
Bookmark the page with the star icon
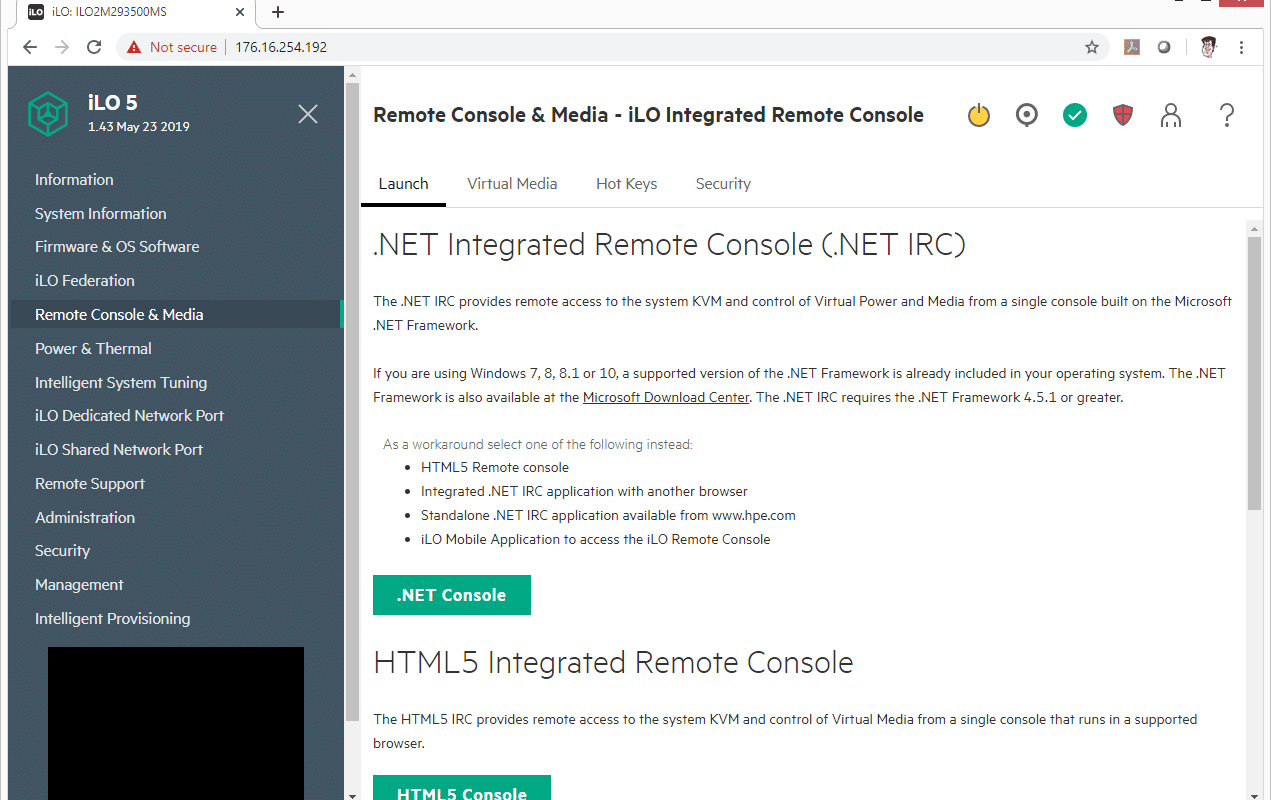coord(1092,47)
